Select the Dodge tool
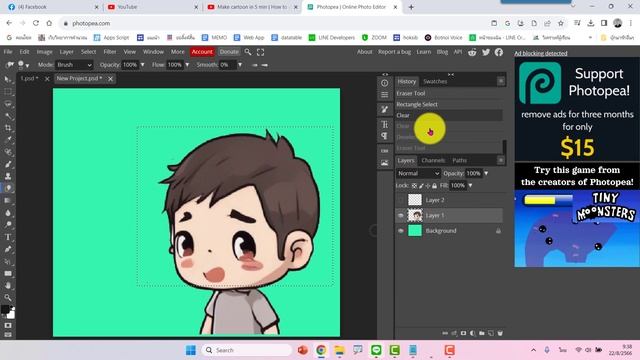This screenshot has width=640, height=360. (8, 224)
